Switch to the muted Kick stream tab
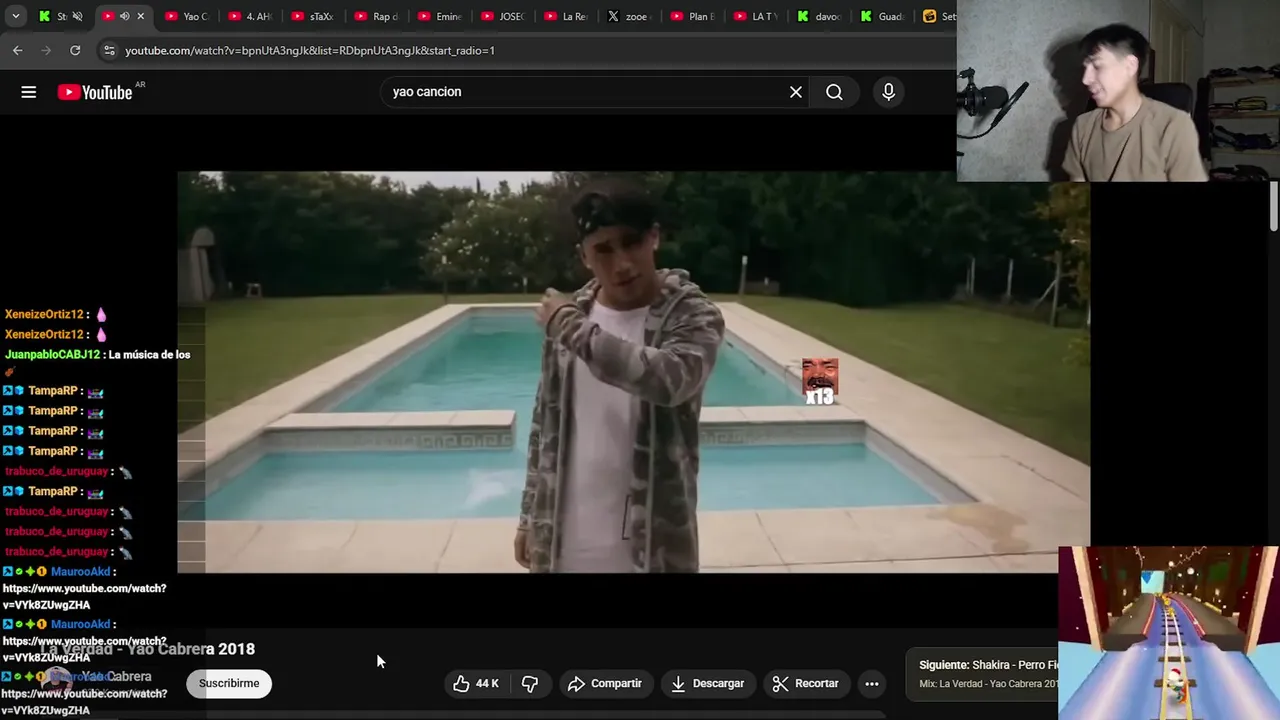The image size is (1280, 720). 62,16
